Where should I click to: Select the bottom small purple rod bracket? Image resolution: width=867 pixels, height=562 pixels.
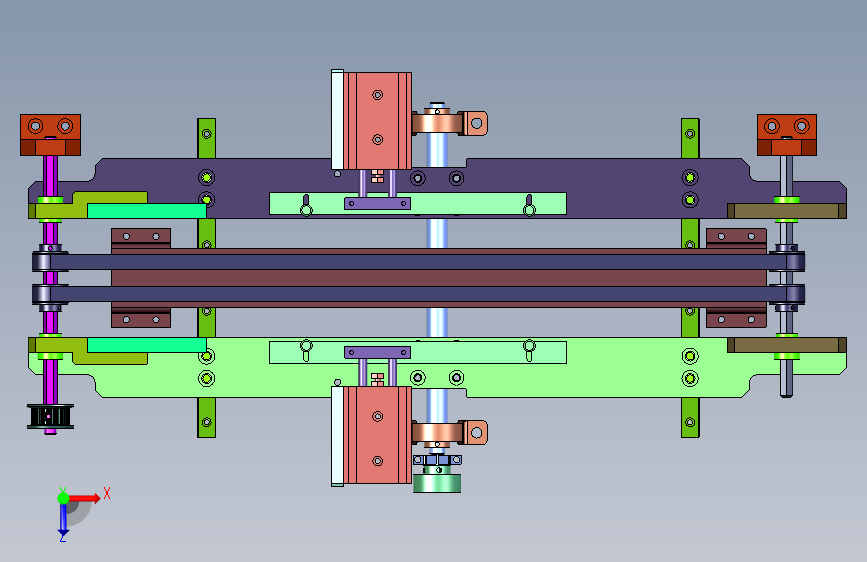point(378,352)
